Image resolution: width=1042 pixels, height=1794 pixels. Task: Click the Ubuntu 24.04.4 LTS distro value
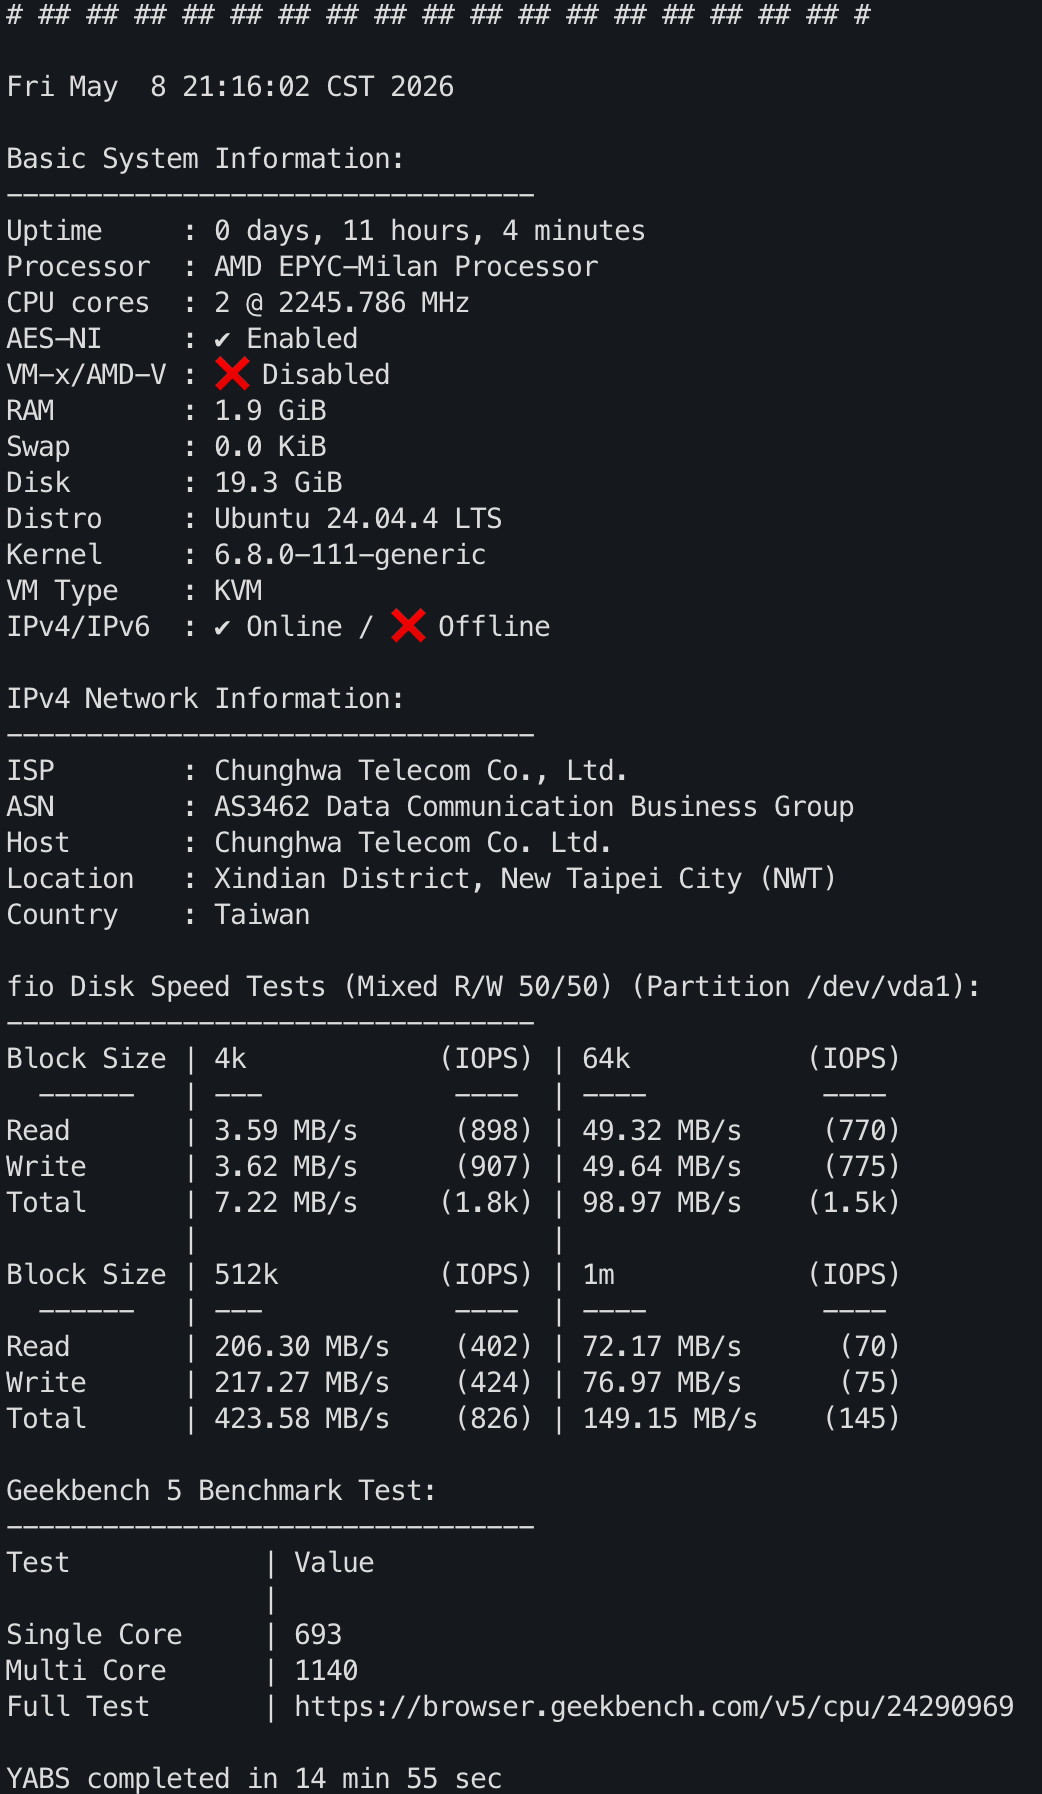[x=358, y=519]
